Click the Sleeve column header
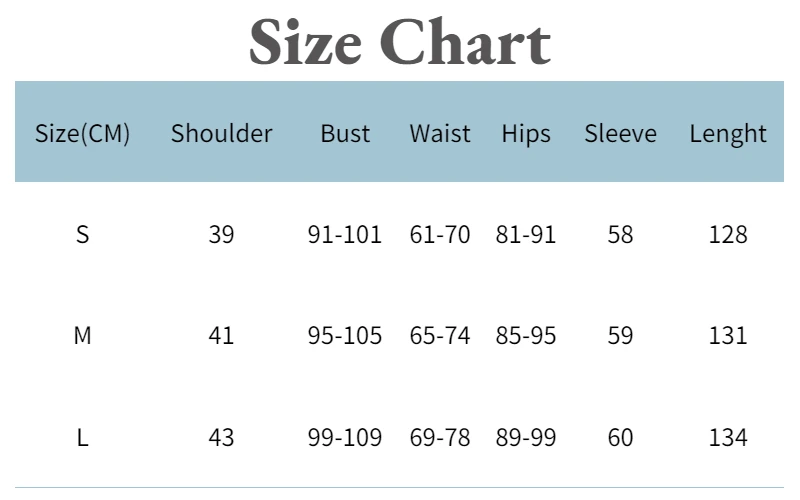800x500 pixels. tap(620, 134)
